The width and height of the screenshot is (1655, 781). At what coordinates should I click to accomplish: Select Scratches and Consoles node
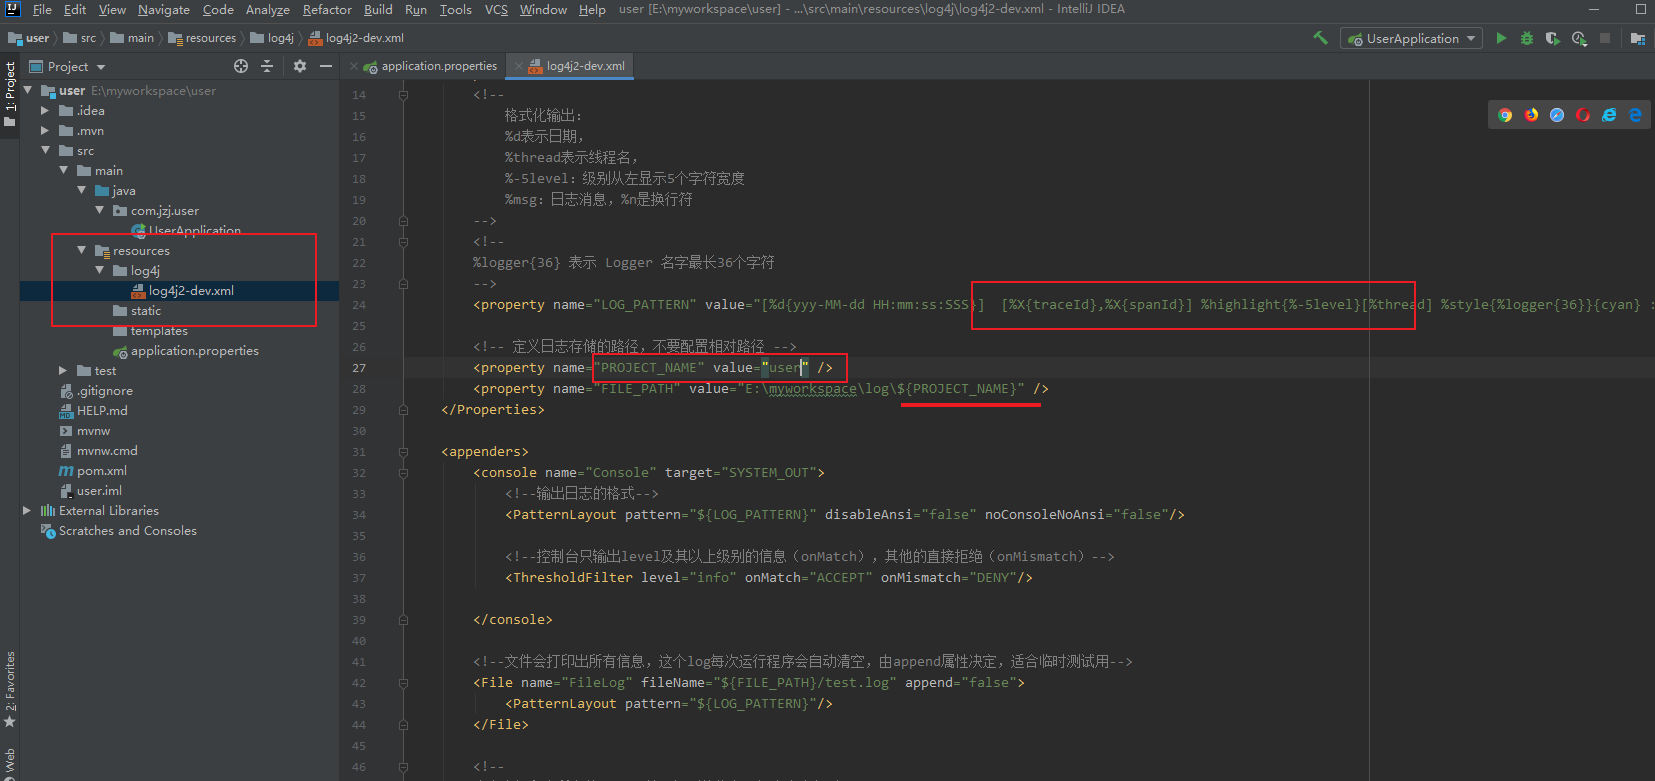pyautogui.click(x=127, y=531)
